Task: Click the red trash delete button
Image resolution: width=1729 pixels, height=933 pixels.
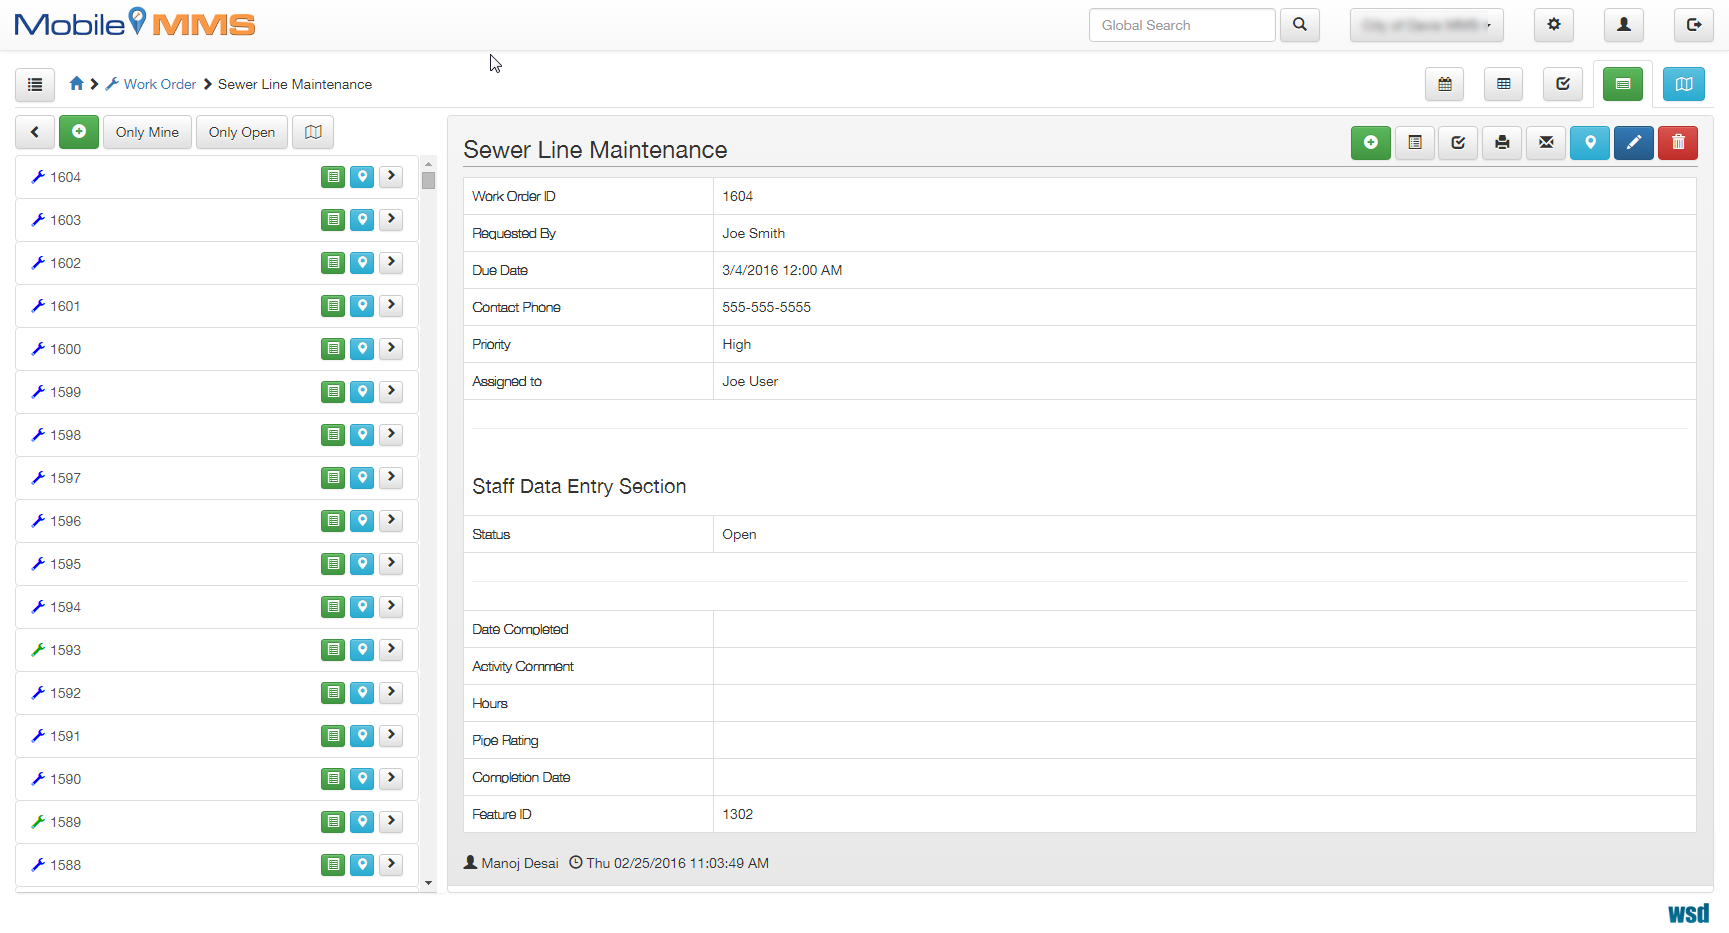Action: pyautogui.click(x=1678, y=143)
